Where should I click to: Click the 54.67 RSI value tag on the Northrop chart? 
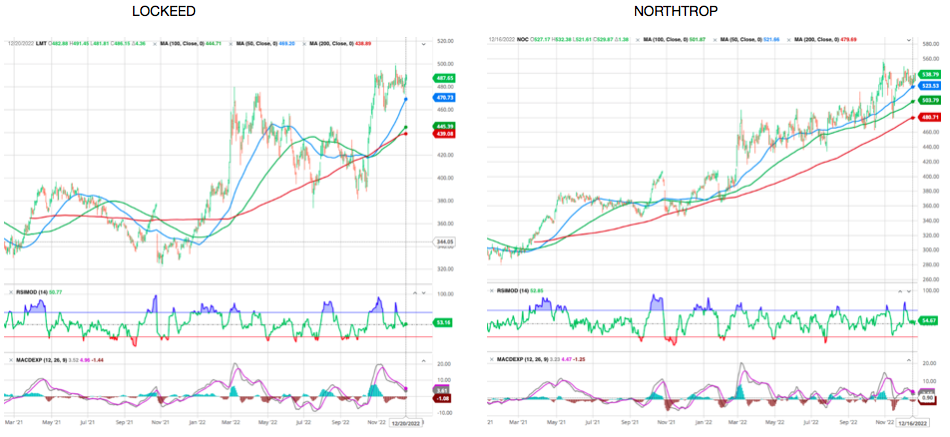point(929,320)
